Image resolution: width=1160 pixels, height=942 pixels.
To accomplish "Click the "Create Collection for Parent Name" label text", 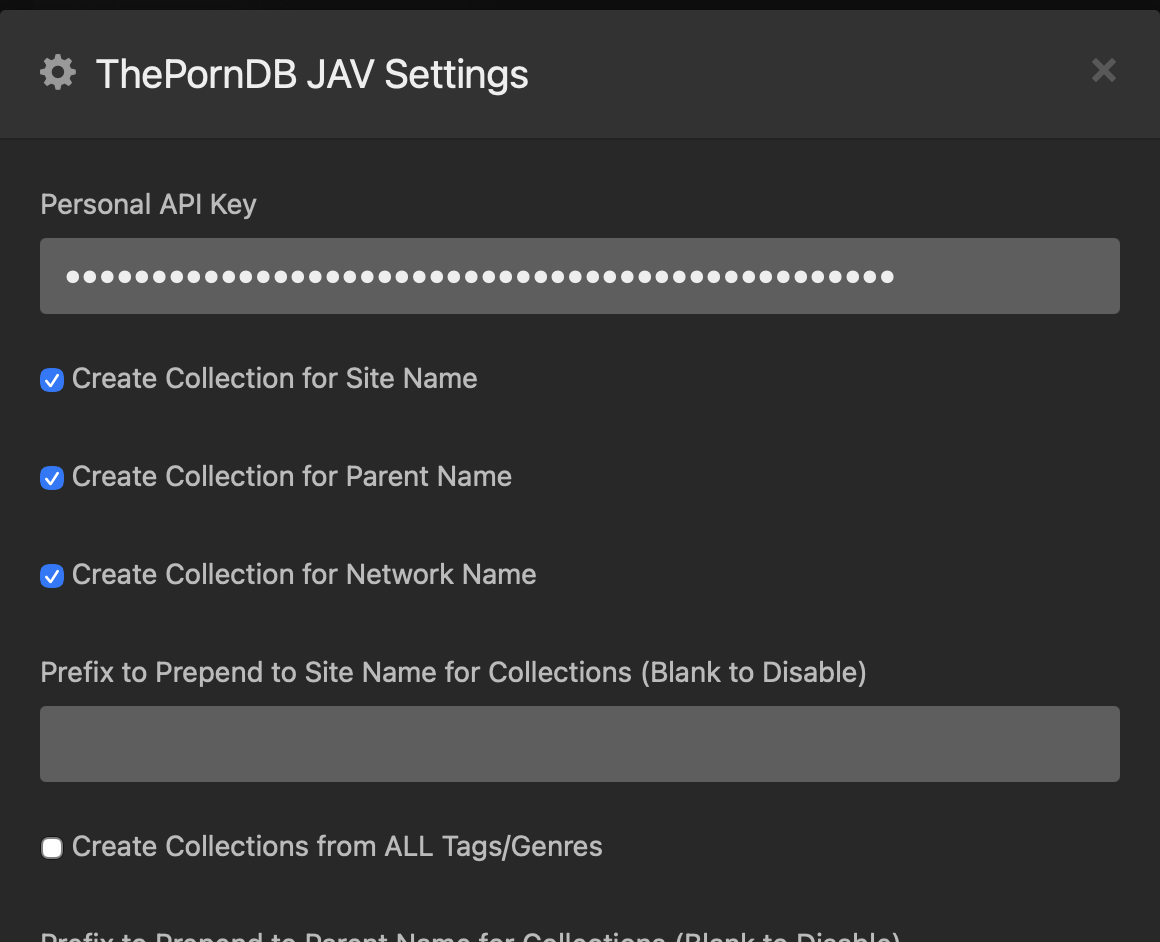I will coord(291,477).
